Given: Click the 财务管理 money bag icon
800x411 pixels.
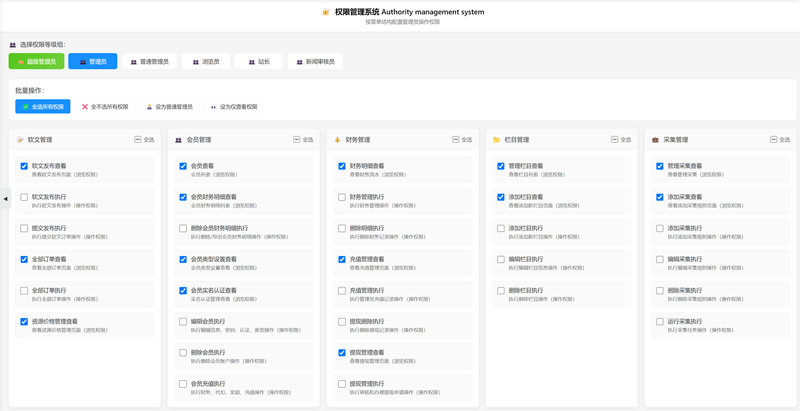Looking at the screenshot, I should tap(337, 140).
